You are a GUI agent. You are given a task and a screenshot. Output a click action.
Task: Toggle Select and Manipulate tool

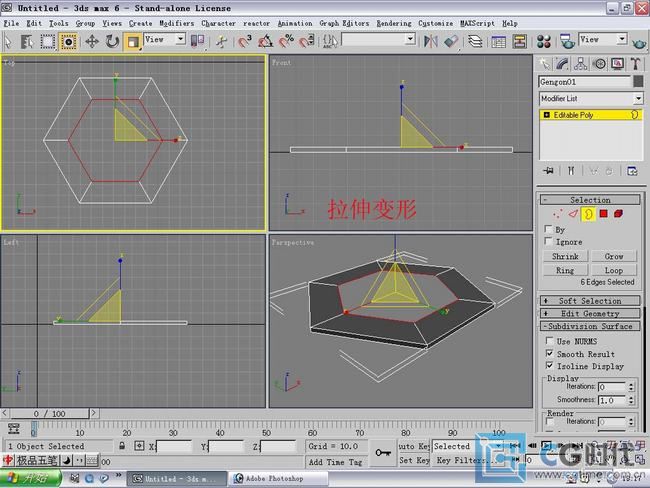tap(221, 41)
